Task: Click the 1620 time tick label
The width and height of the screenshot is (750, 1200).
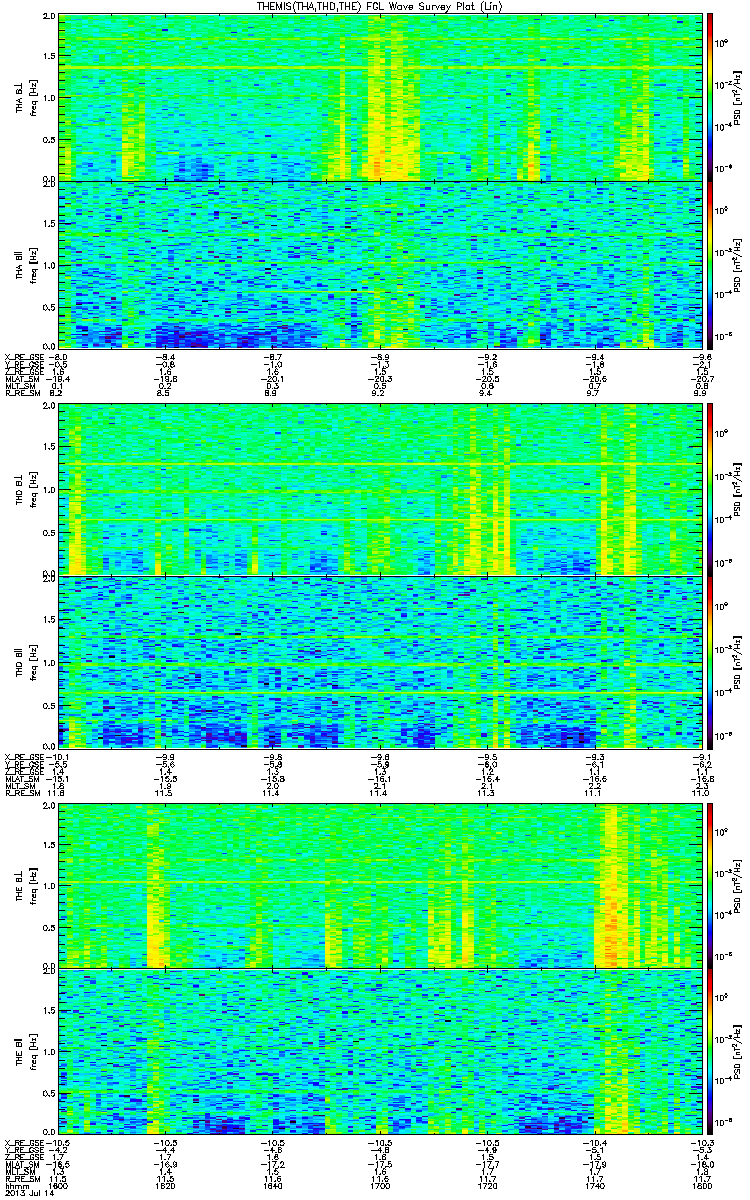Action: tap(165, 1186)
